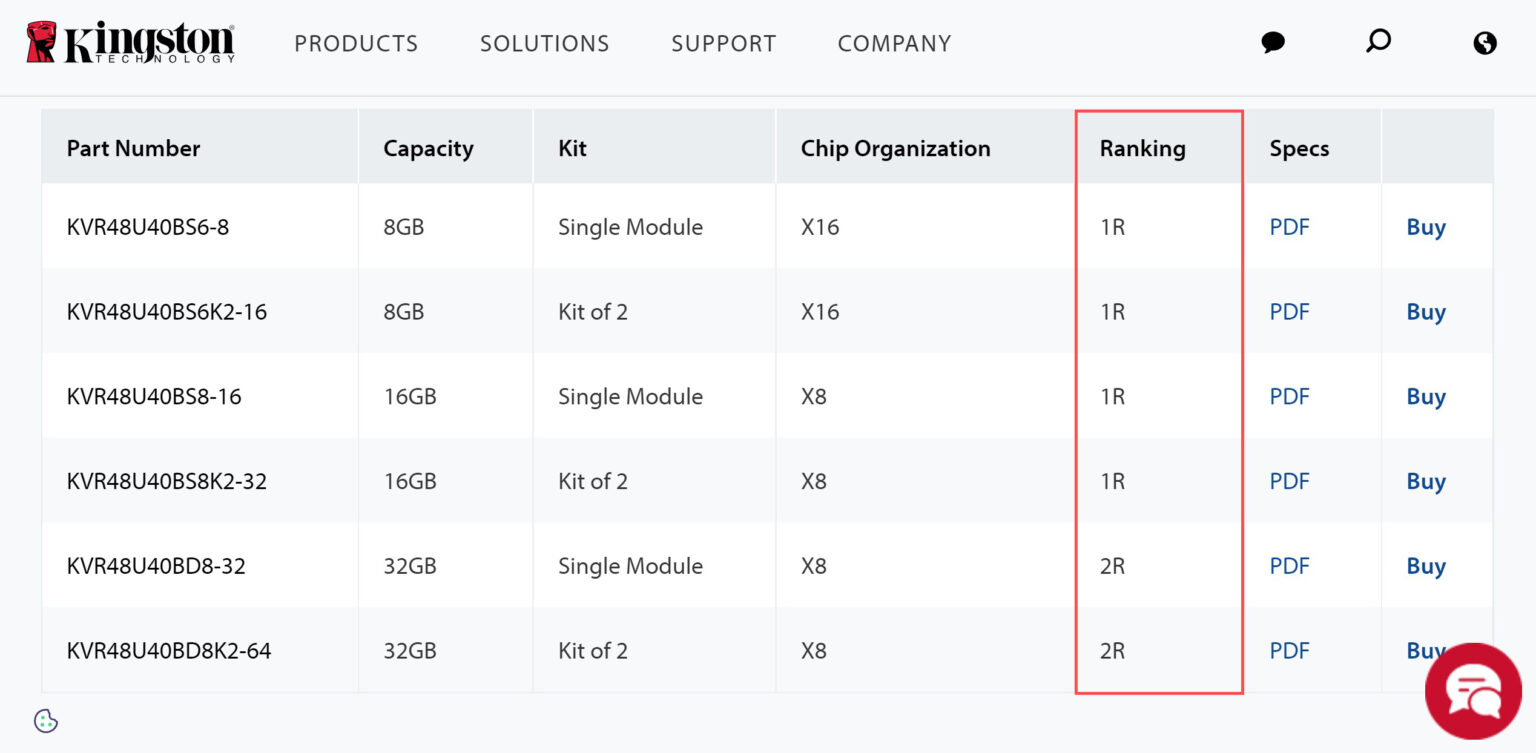Open the COMPANY menu

[894, 43]
